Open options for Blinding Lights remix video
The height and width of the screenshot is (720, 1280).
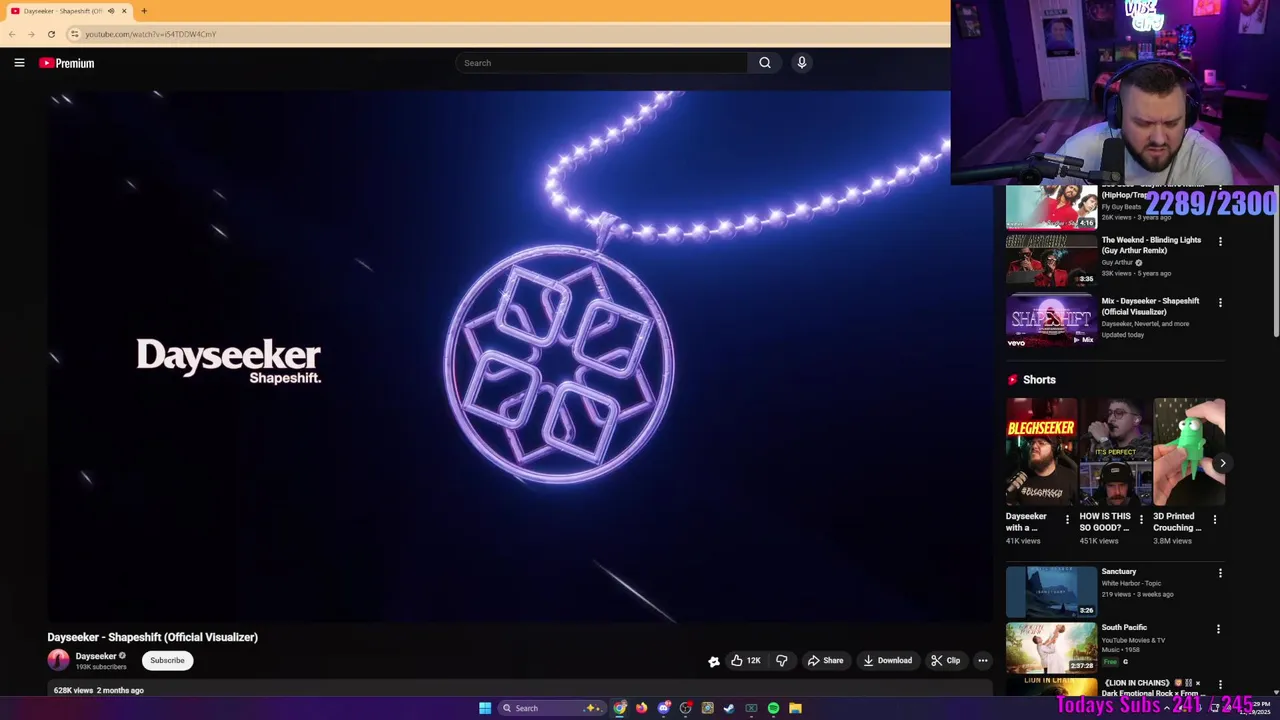pyautogui.click(x=1220, y=241)
